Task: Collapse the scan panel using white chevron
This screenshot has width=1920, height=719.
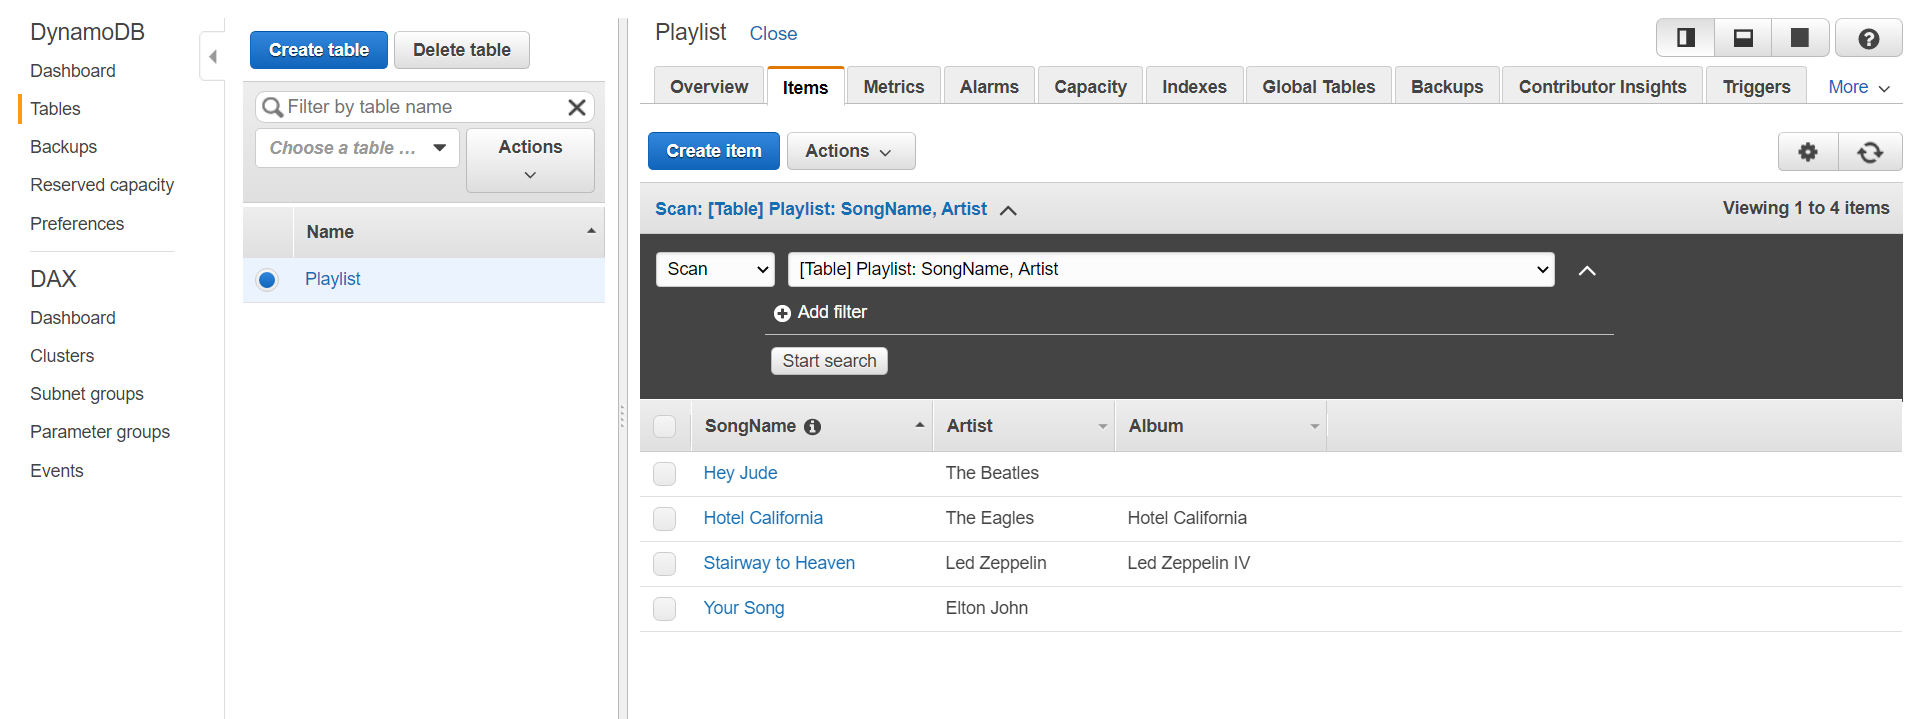Action: click(1587, 270)
